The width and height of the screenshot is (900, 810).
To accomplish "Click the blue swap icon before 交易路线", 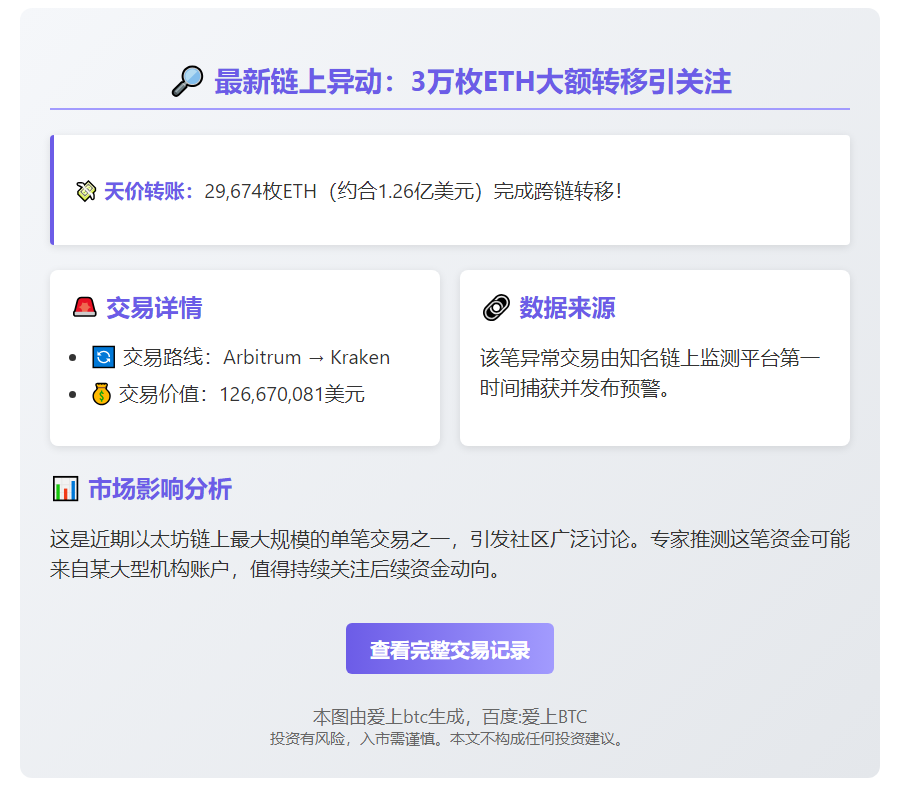I will [103, 357].
